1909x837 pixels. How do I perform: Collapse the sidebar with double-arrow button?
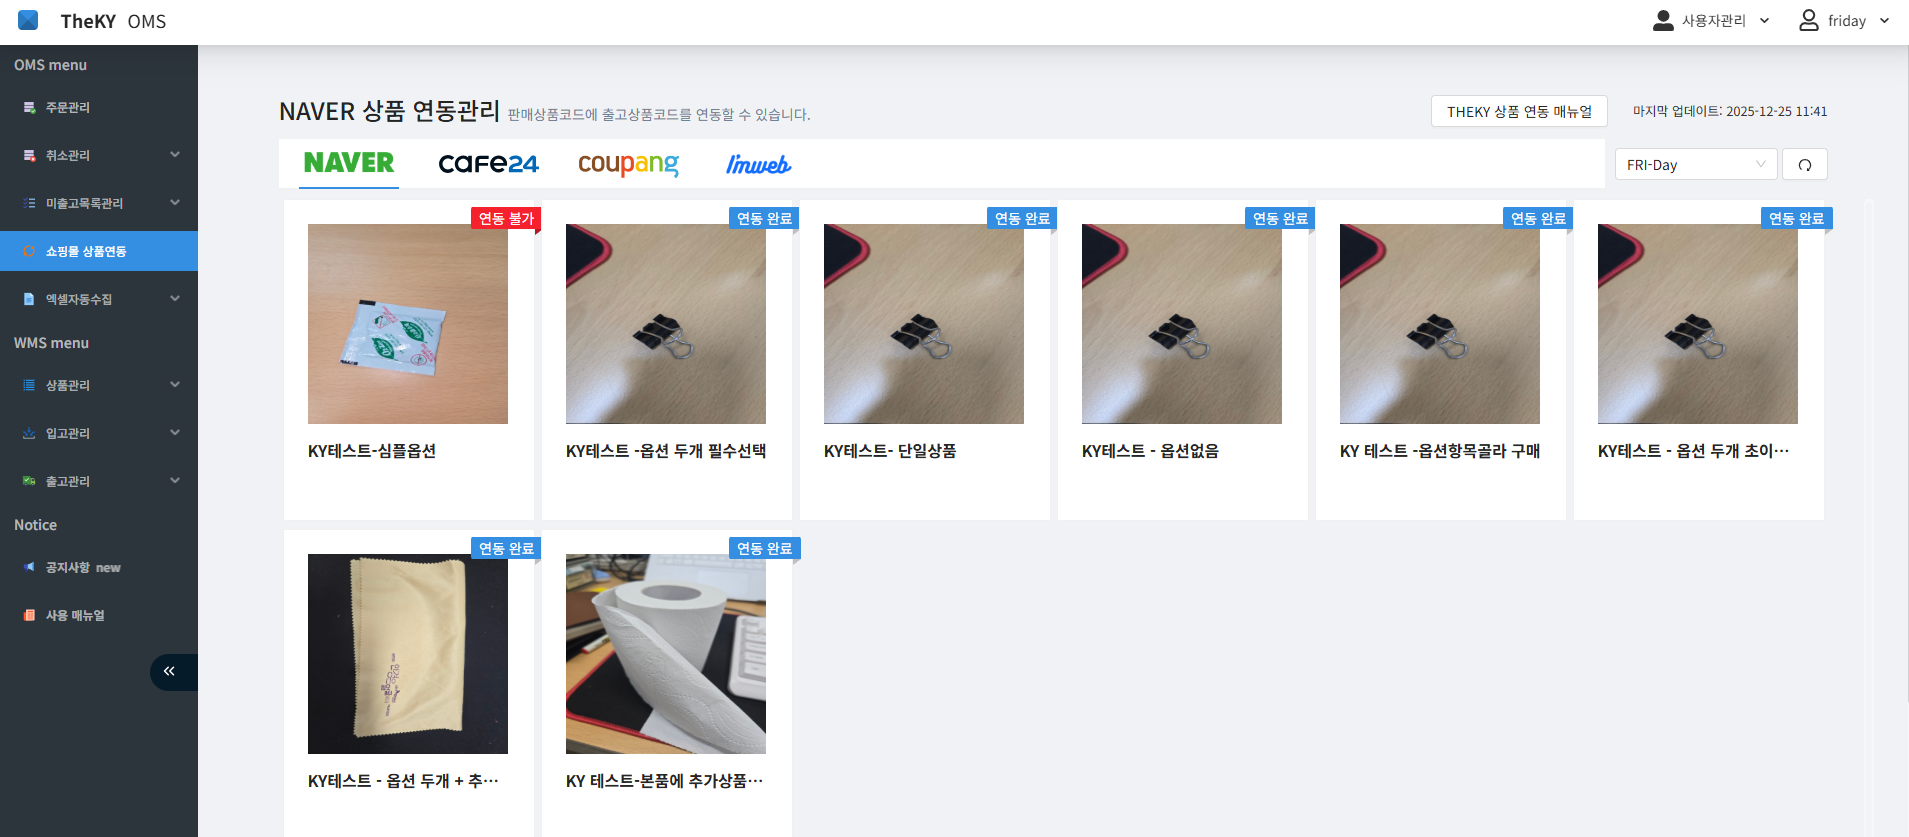pos(170,672)
